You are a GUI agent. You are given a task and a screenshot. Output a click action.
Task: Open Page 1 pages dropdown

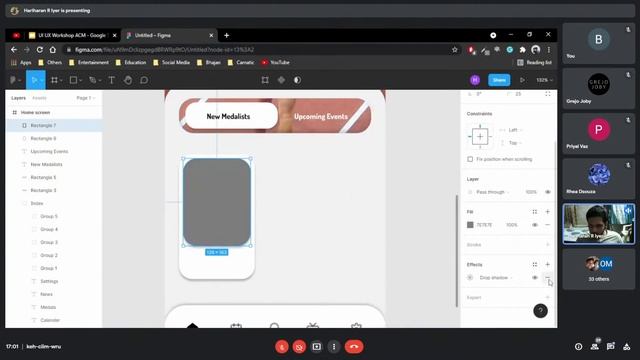point(86,98)
